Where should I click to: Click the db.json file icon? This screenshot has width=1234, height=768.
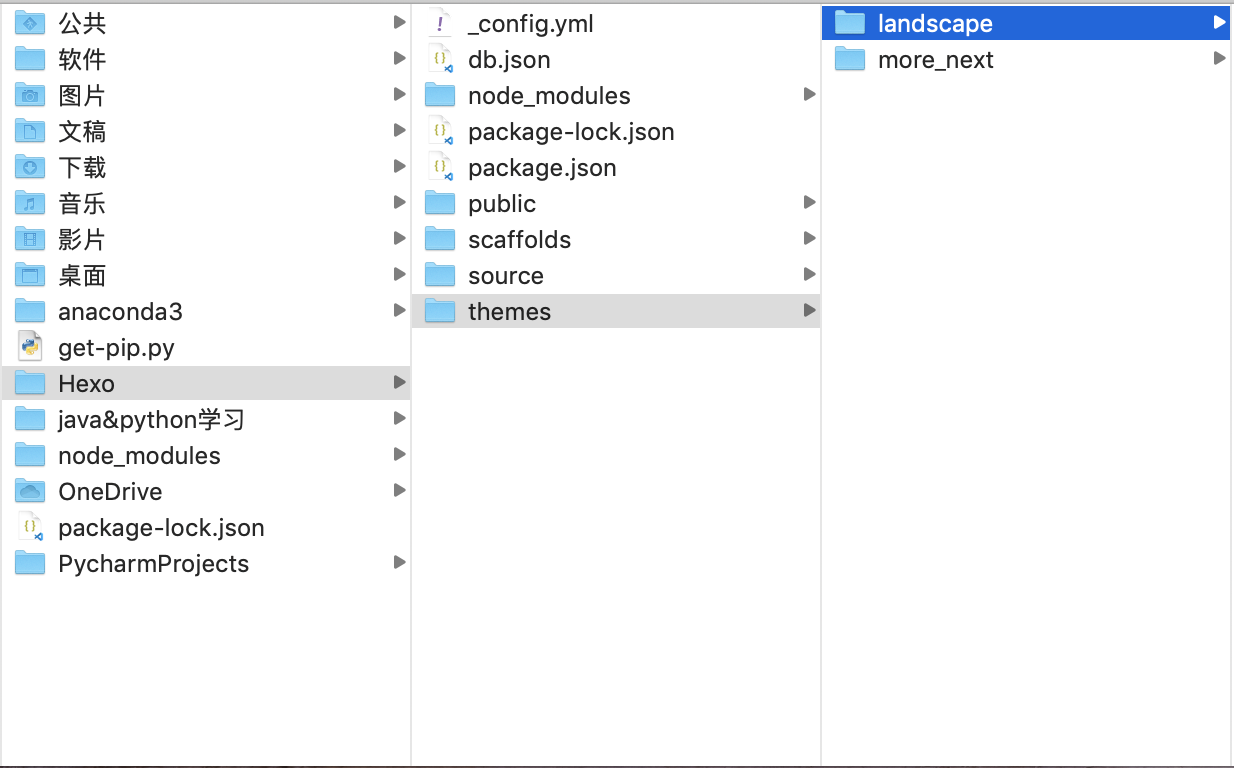click(440, 59)
